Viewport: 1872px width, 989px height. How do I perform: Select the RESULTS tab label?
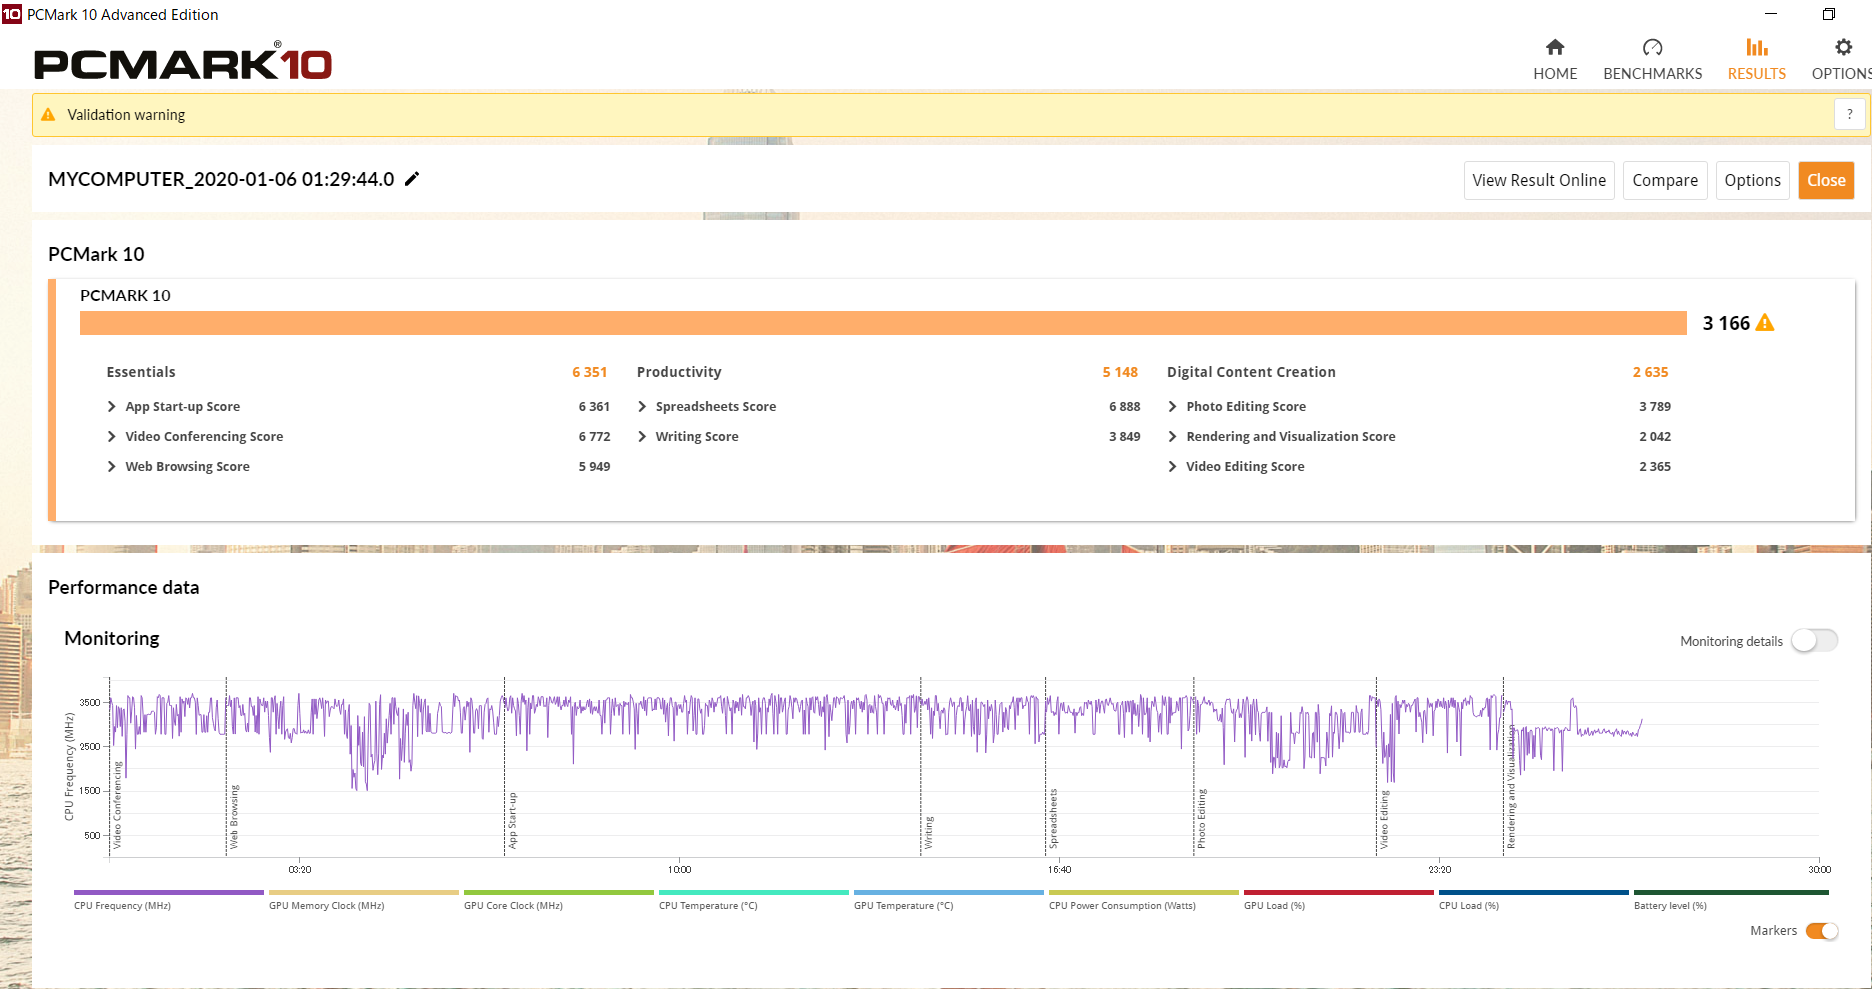tap(1757, 74)
